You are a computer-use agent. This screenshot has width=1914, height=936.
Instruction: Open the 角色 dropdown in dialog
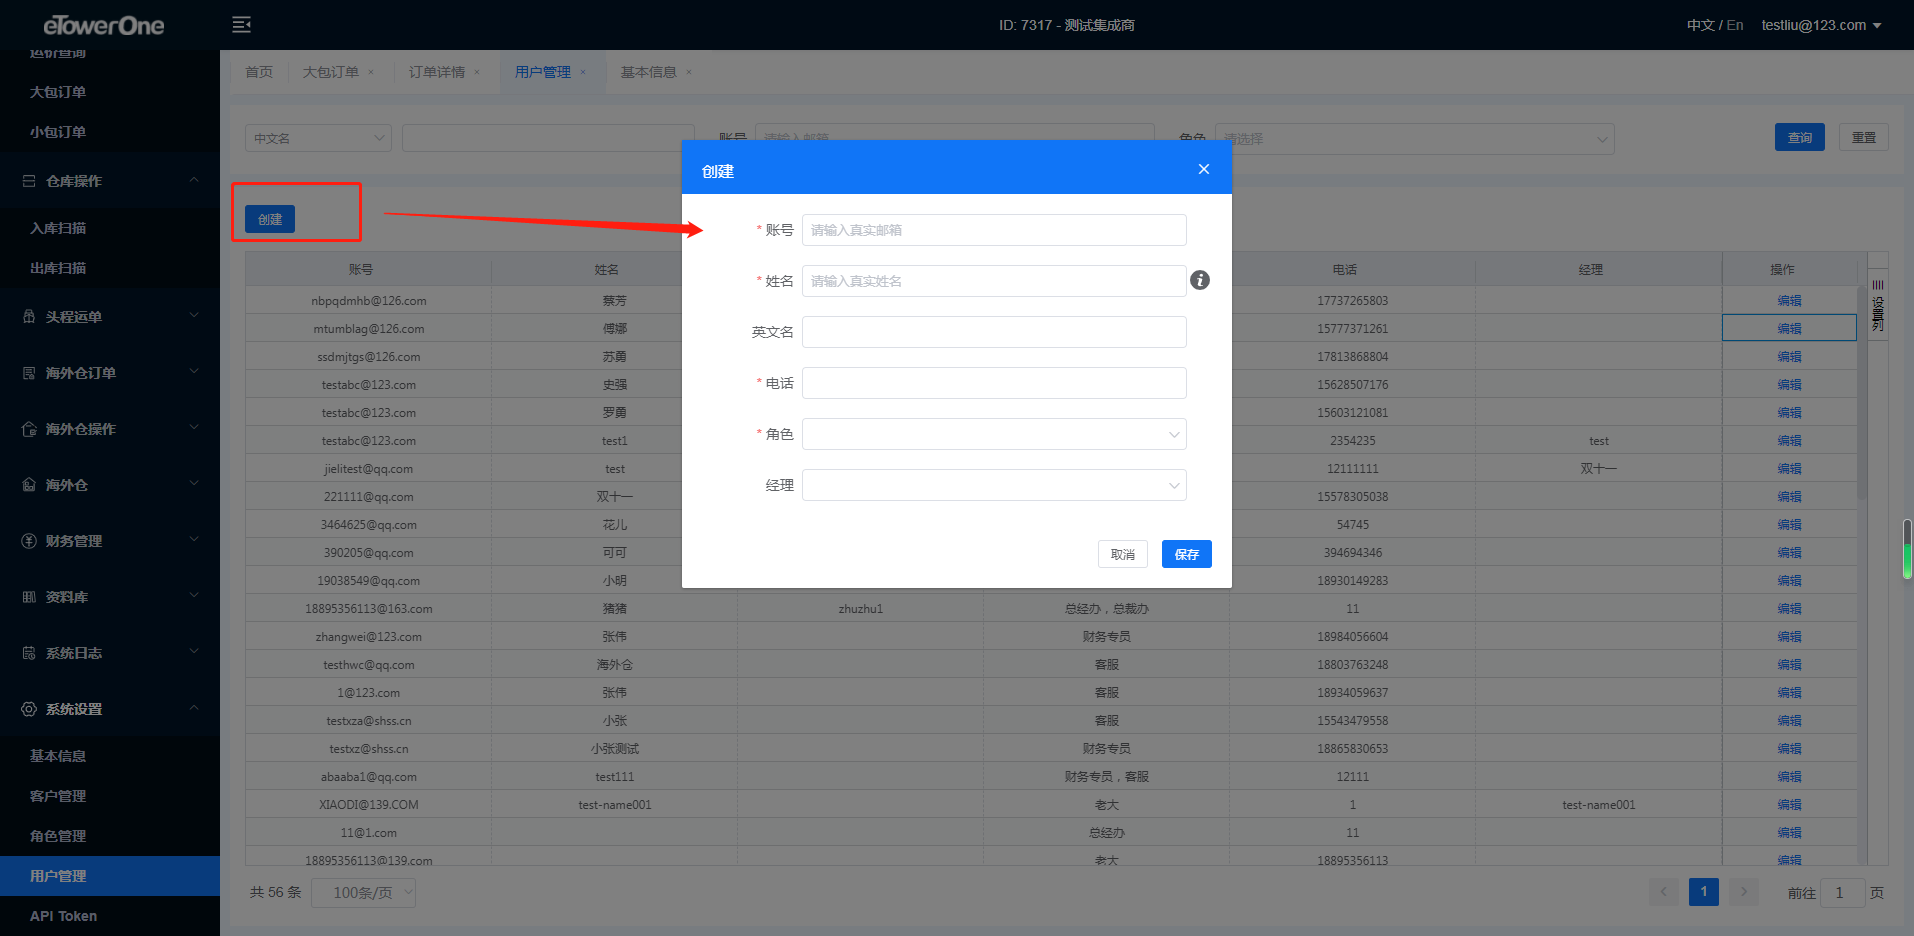click(x=994, y=434)
